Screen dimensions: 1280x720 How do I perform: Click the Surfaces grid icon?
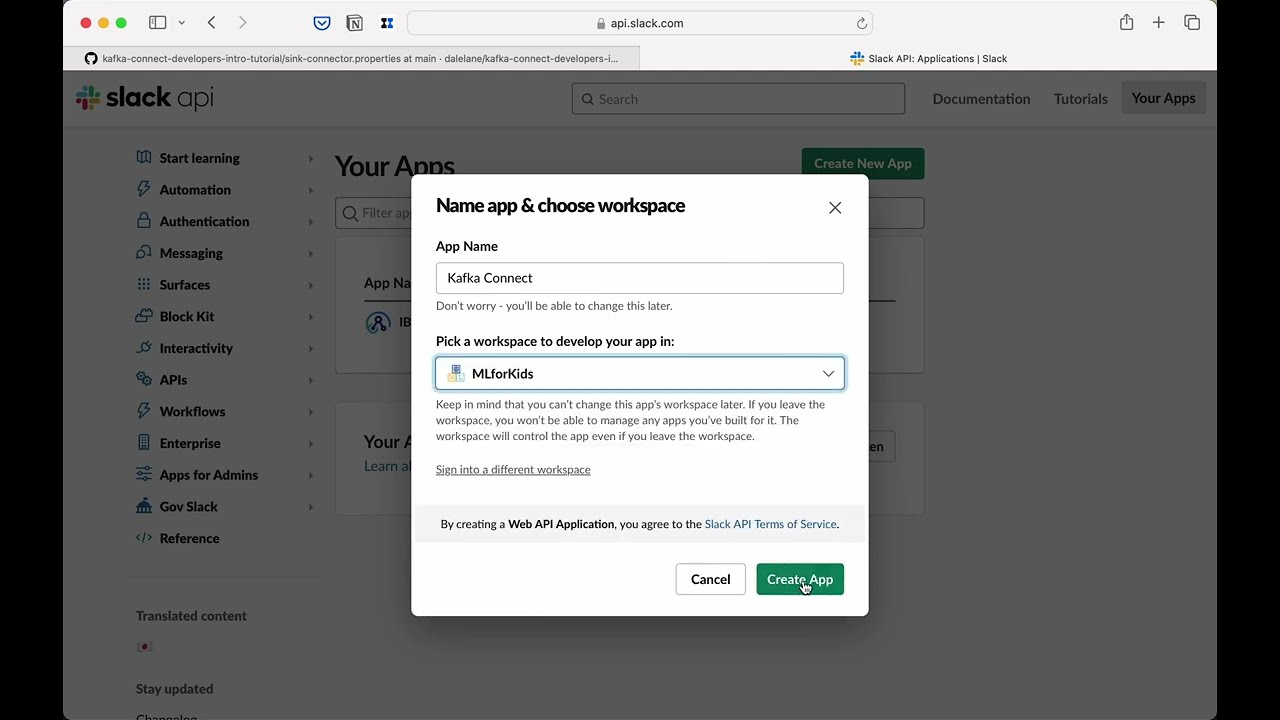[x=144, y=284]
